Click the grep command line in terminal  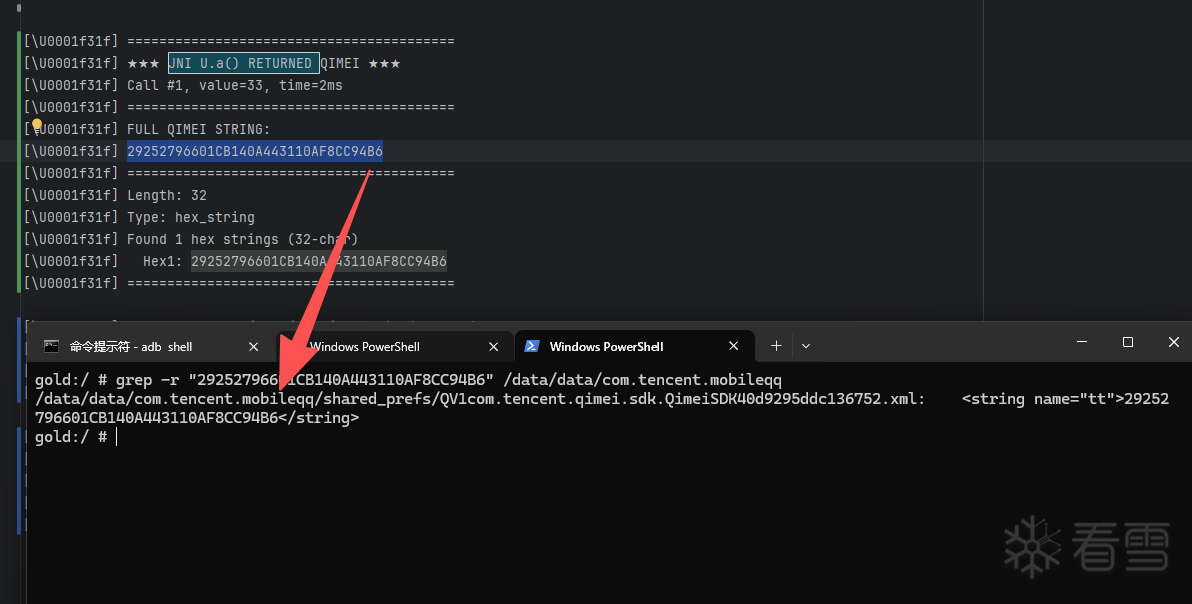pos(408,380)
